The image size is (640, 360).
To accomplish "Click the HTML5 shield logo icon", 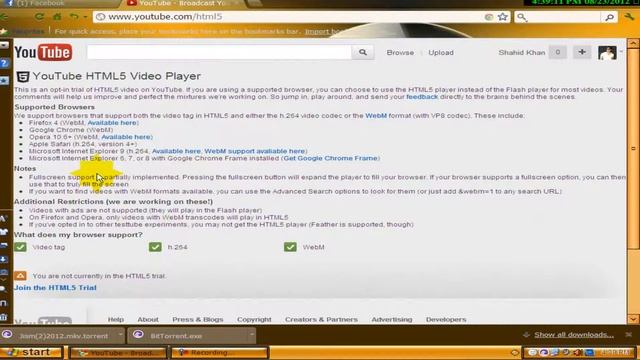I will click(22, 76).
